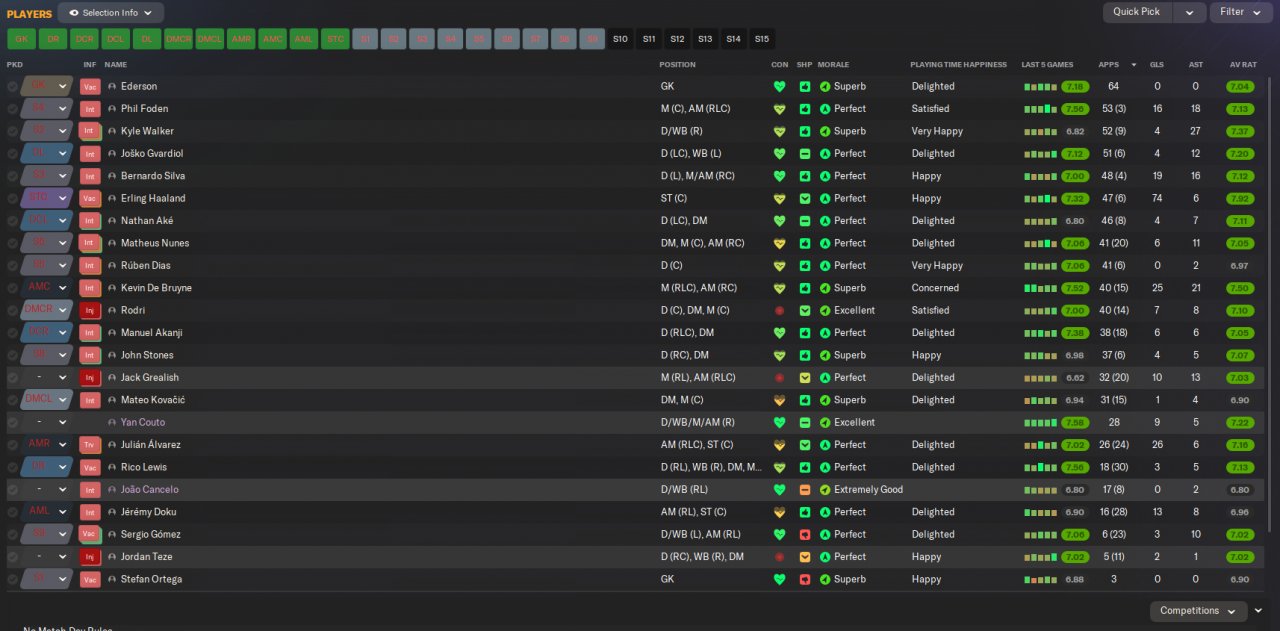Toggle the picked checkmark for Yan Couto
The width and height of the screenshot is (1280, 631).
(x=12, y=422)
